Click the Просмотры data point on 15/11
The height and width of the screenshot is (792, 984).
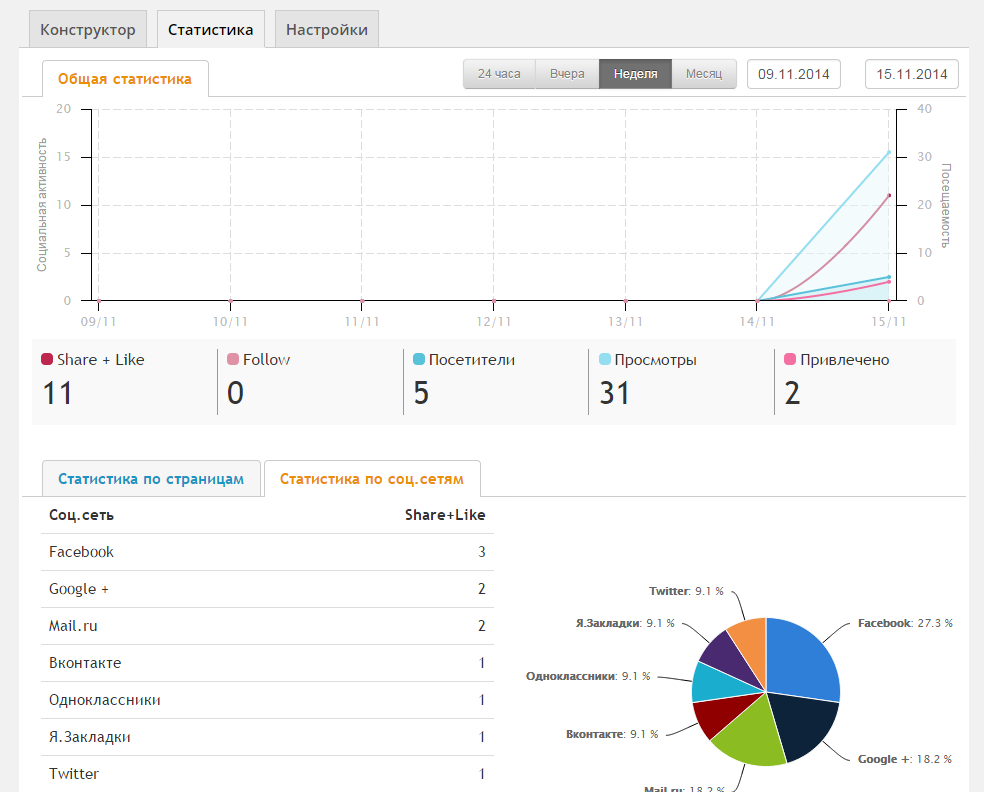point(889,152)
